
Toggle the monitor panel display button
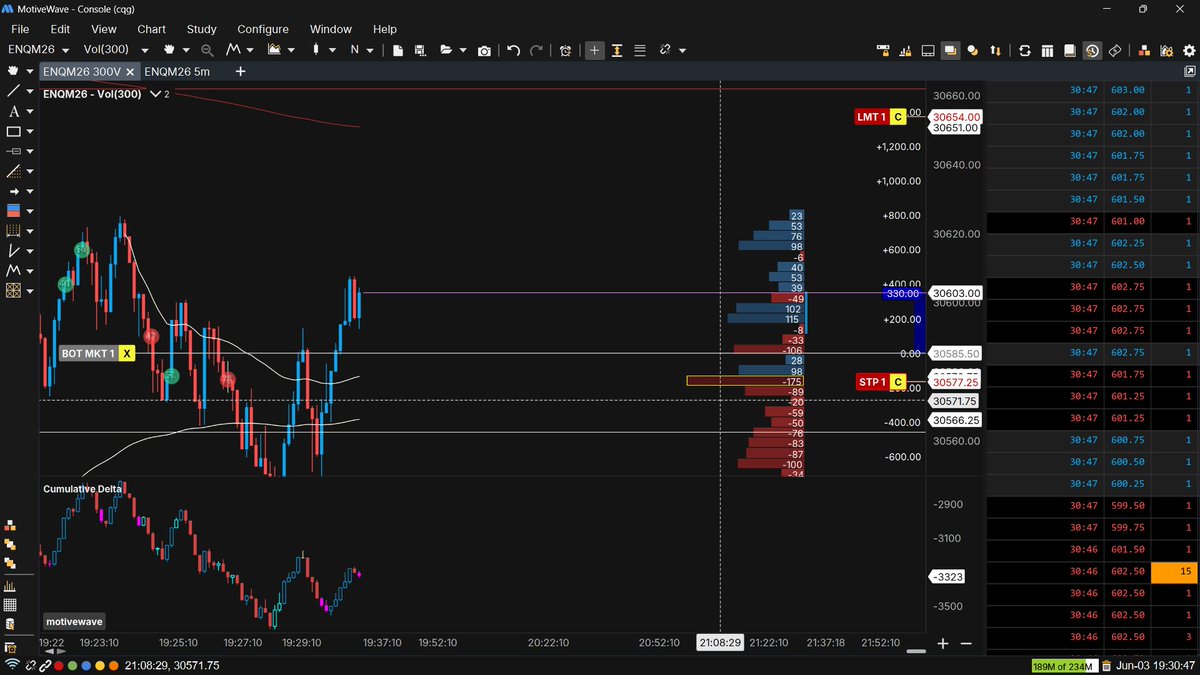(x=928, y=50)
